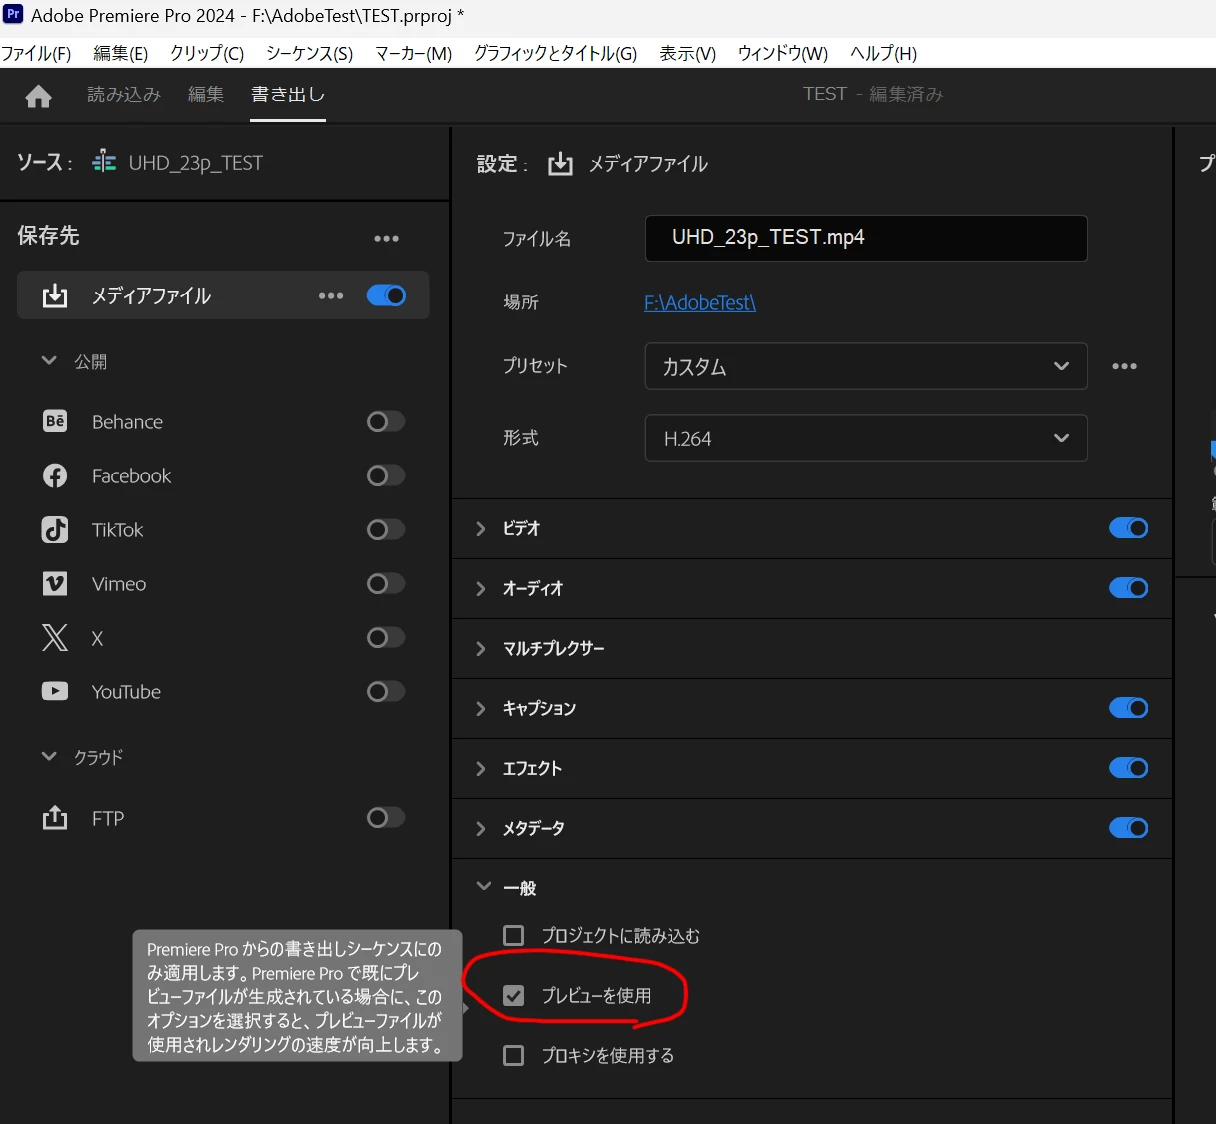Image resolution: width=1216 pixels, height=1124 pixels.
Task: Enable the X publish toggle
Action: pyautogui.click(x=386, y=637)
